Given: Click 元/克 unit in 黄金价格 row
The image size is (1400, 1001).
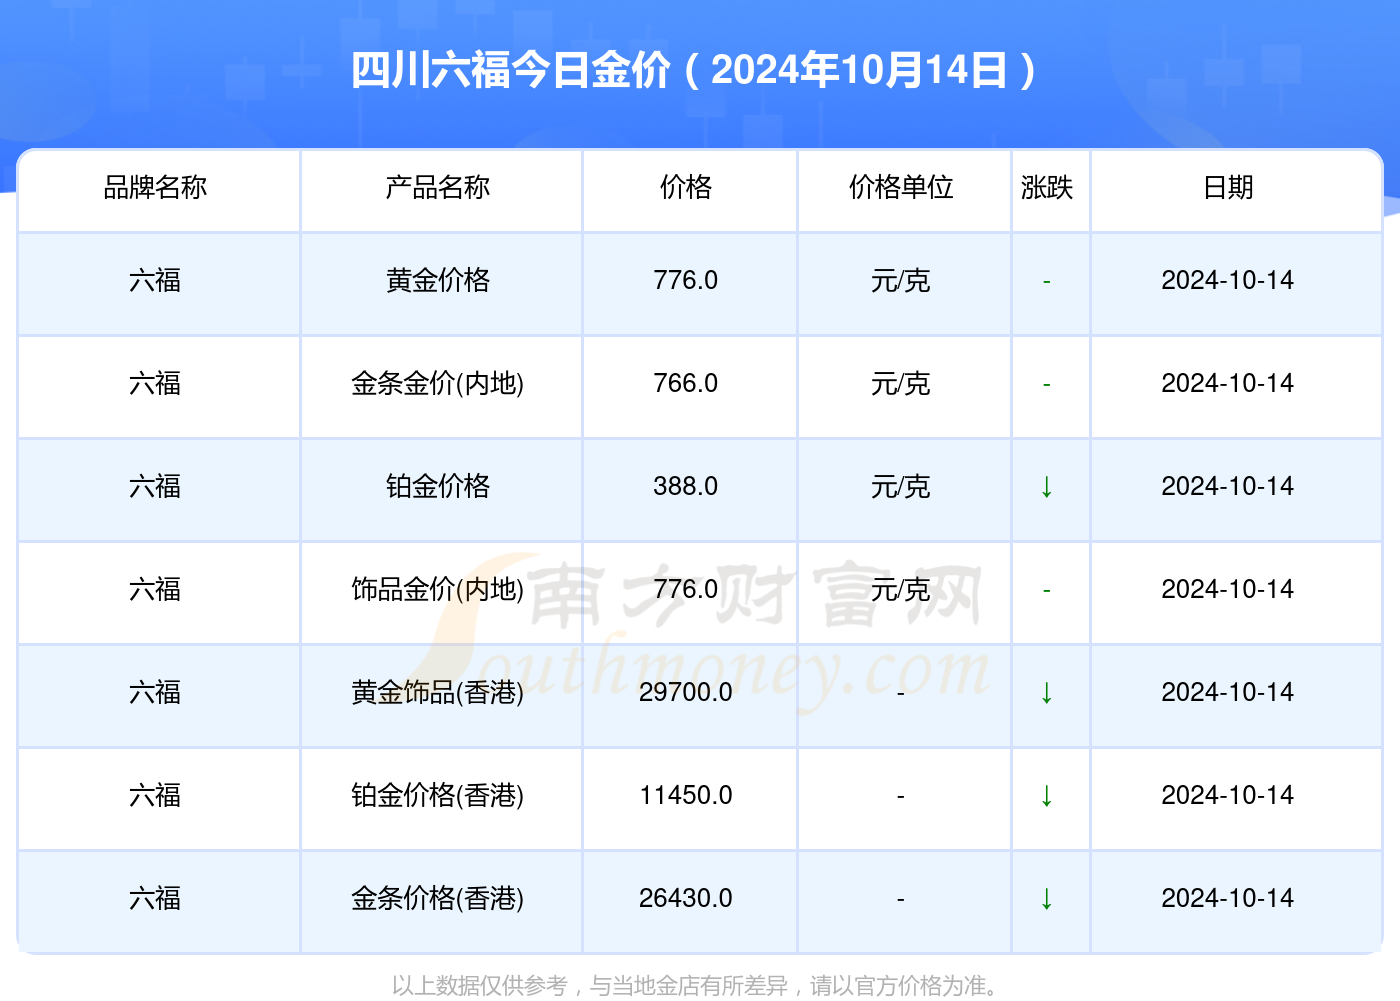Looking at the screenshot, I should (901, 280).
